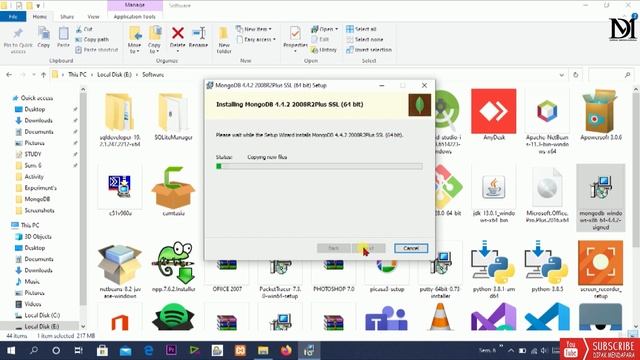Click the Explorer search box
640x360 pixels.
point(610,75)
